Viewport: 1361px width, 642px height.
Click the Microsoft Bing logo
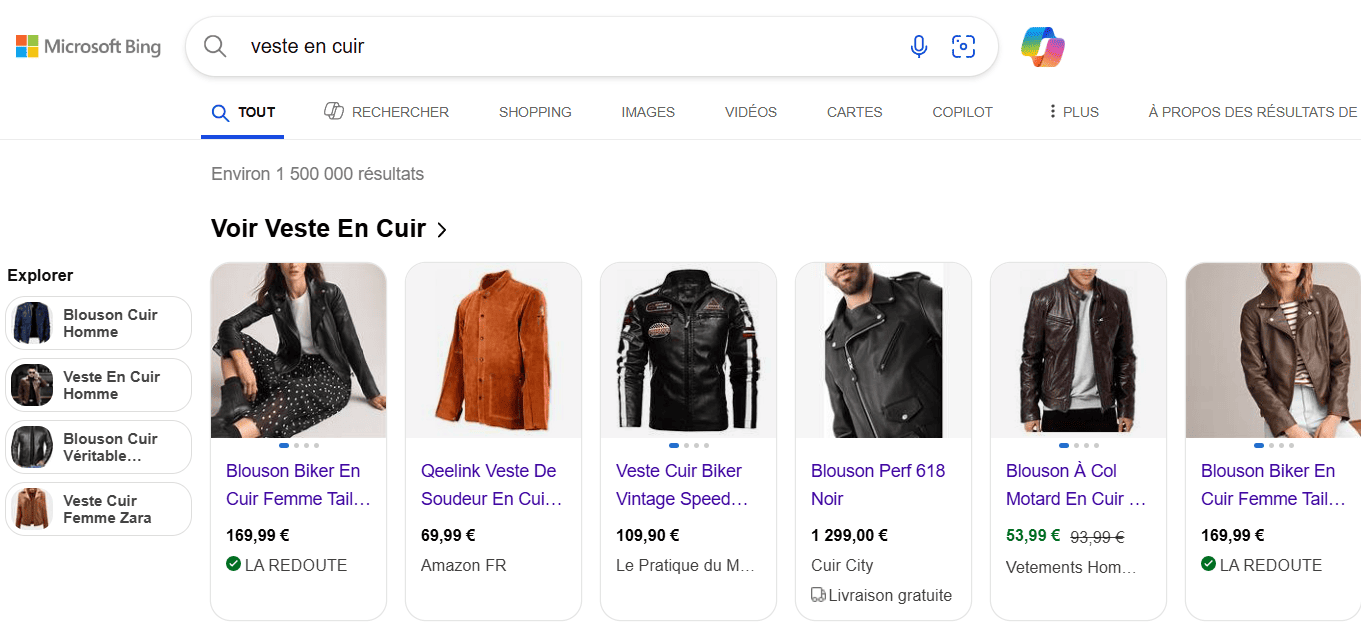pyautogui.click(x=88, y=46)
